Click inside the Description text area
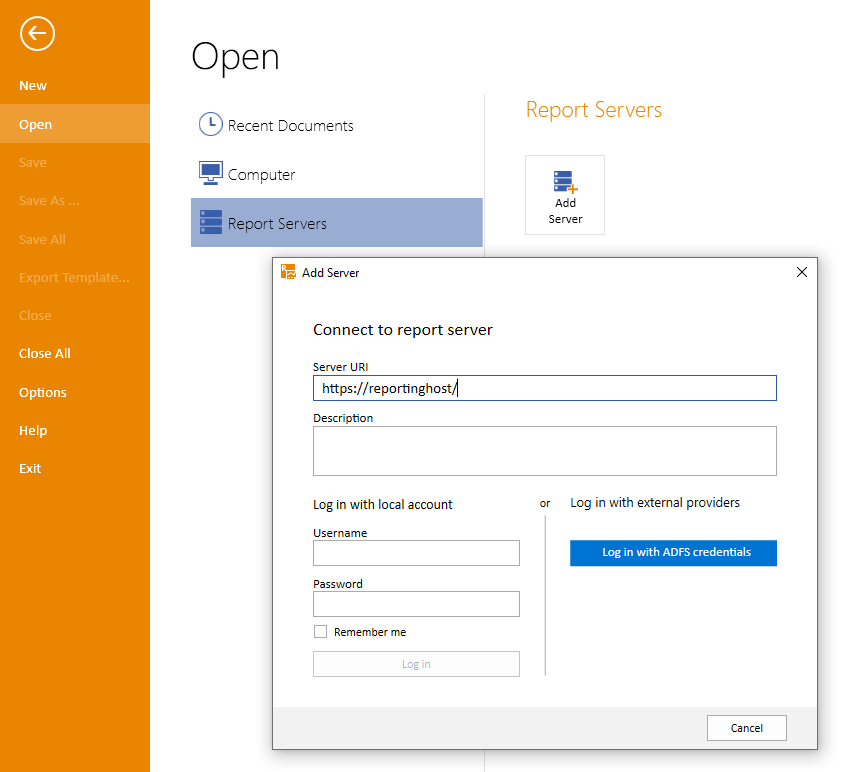Screen dimensions: 846x772 click(x=545, y=451)
